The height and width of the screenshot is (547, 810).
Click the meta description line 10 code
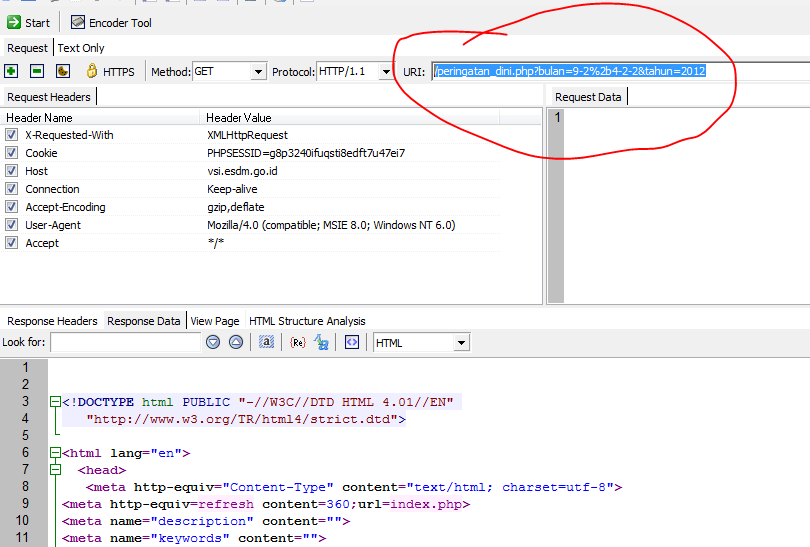(206, 521)
